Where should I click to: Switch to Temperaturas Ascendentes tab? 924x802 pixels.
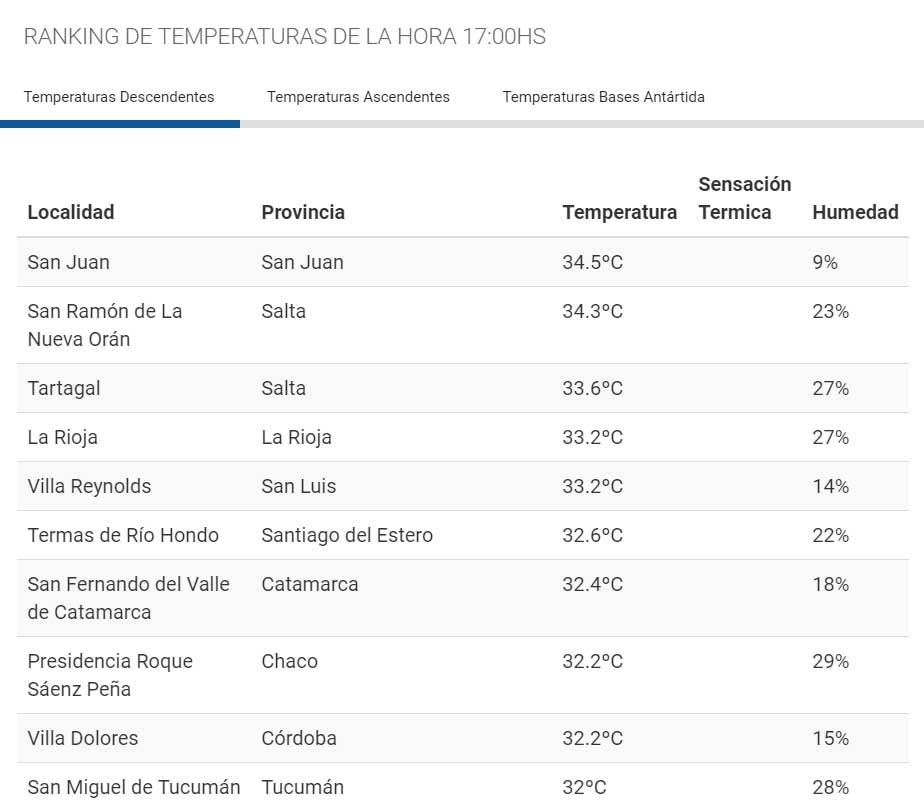(358, 97)
